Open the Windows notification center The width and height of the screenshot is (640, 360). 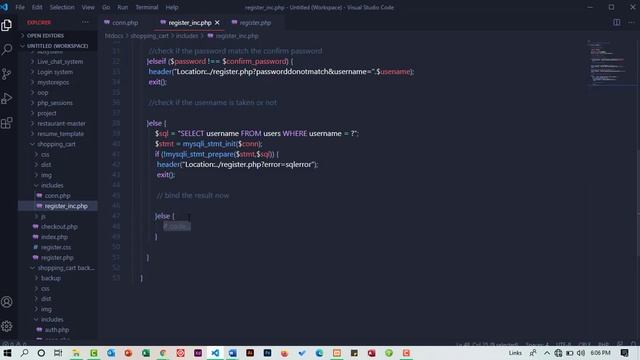point(624,353)
